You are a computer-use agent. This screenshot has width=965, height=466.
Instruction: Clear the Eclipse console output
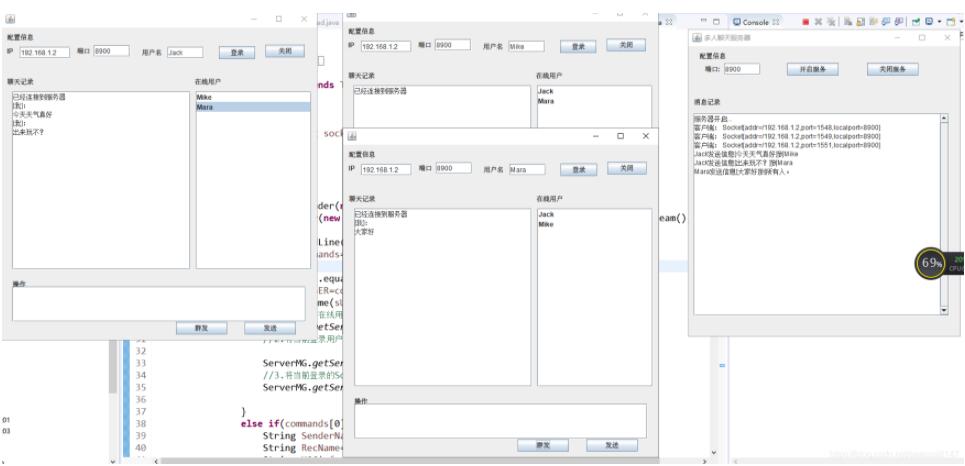click(847, 22)
